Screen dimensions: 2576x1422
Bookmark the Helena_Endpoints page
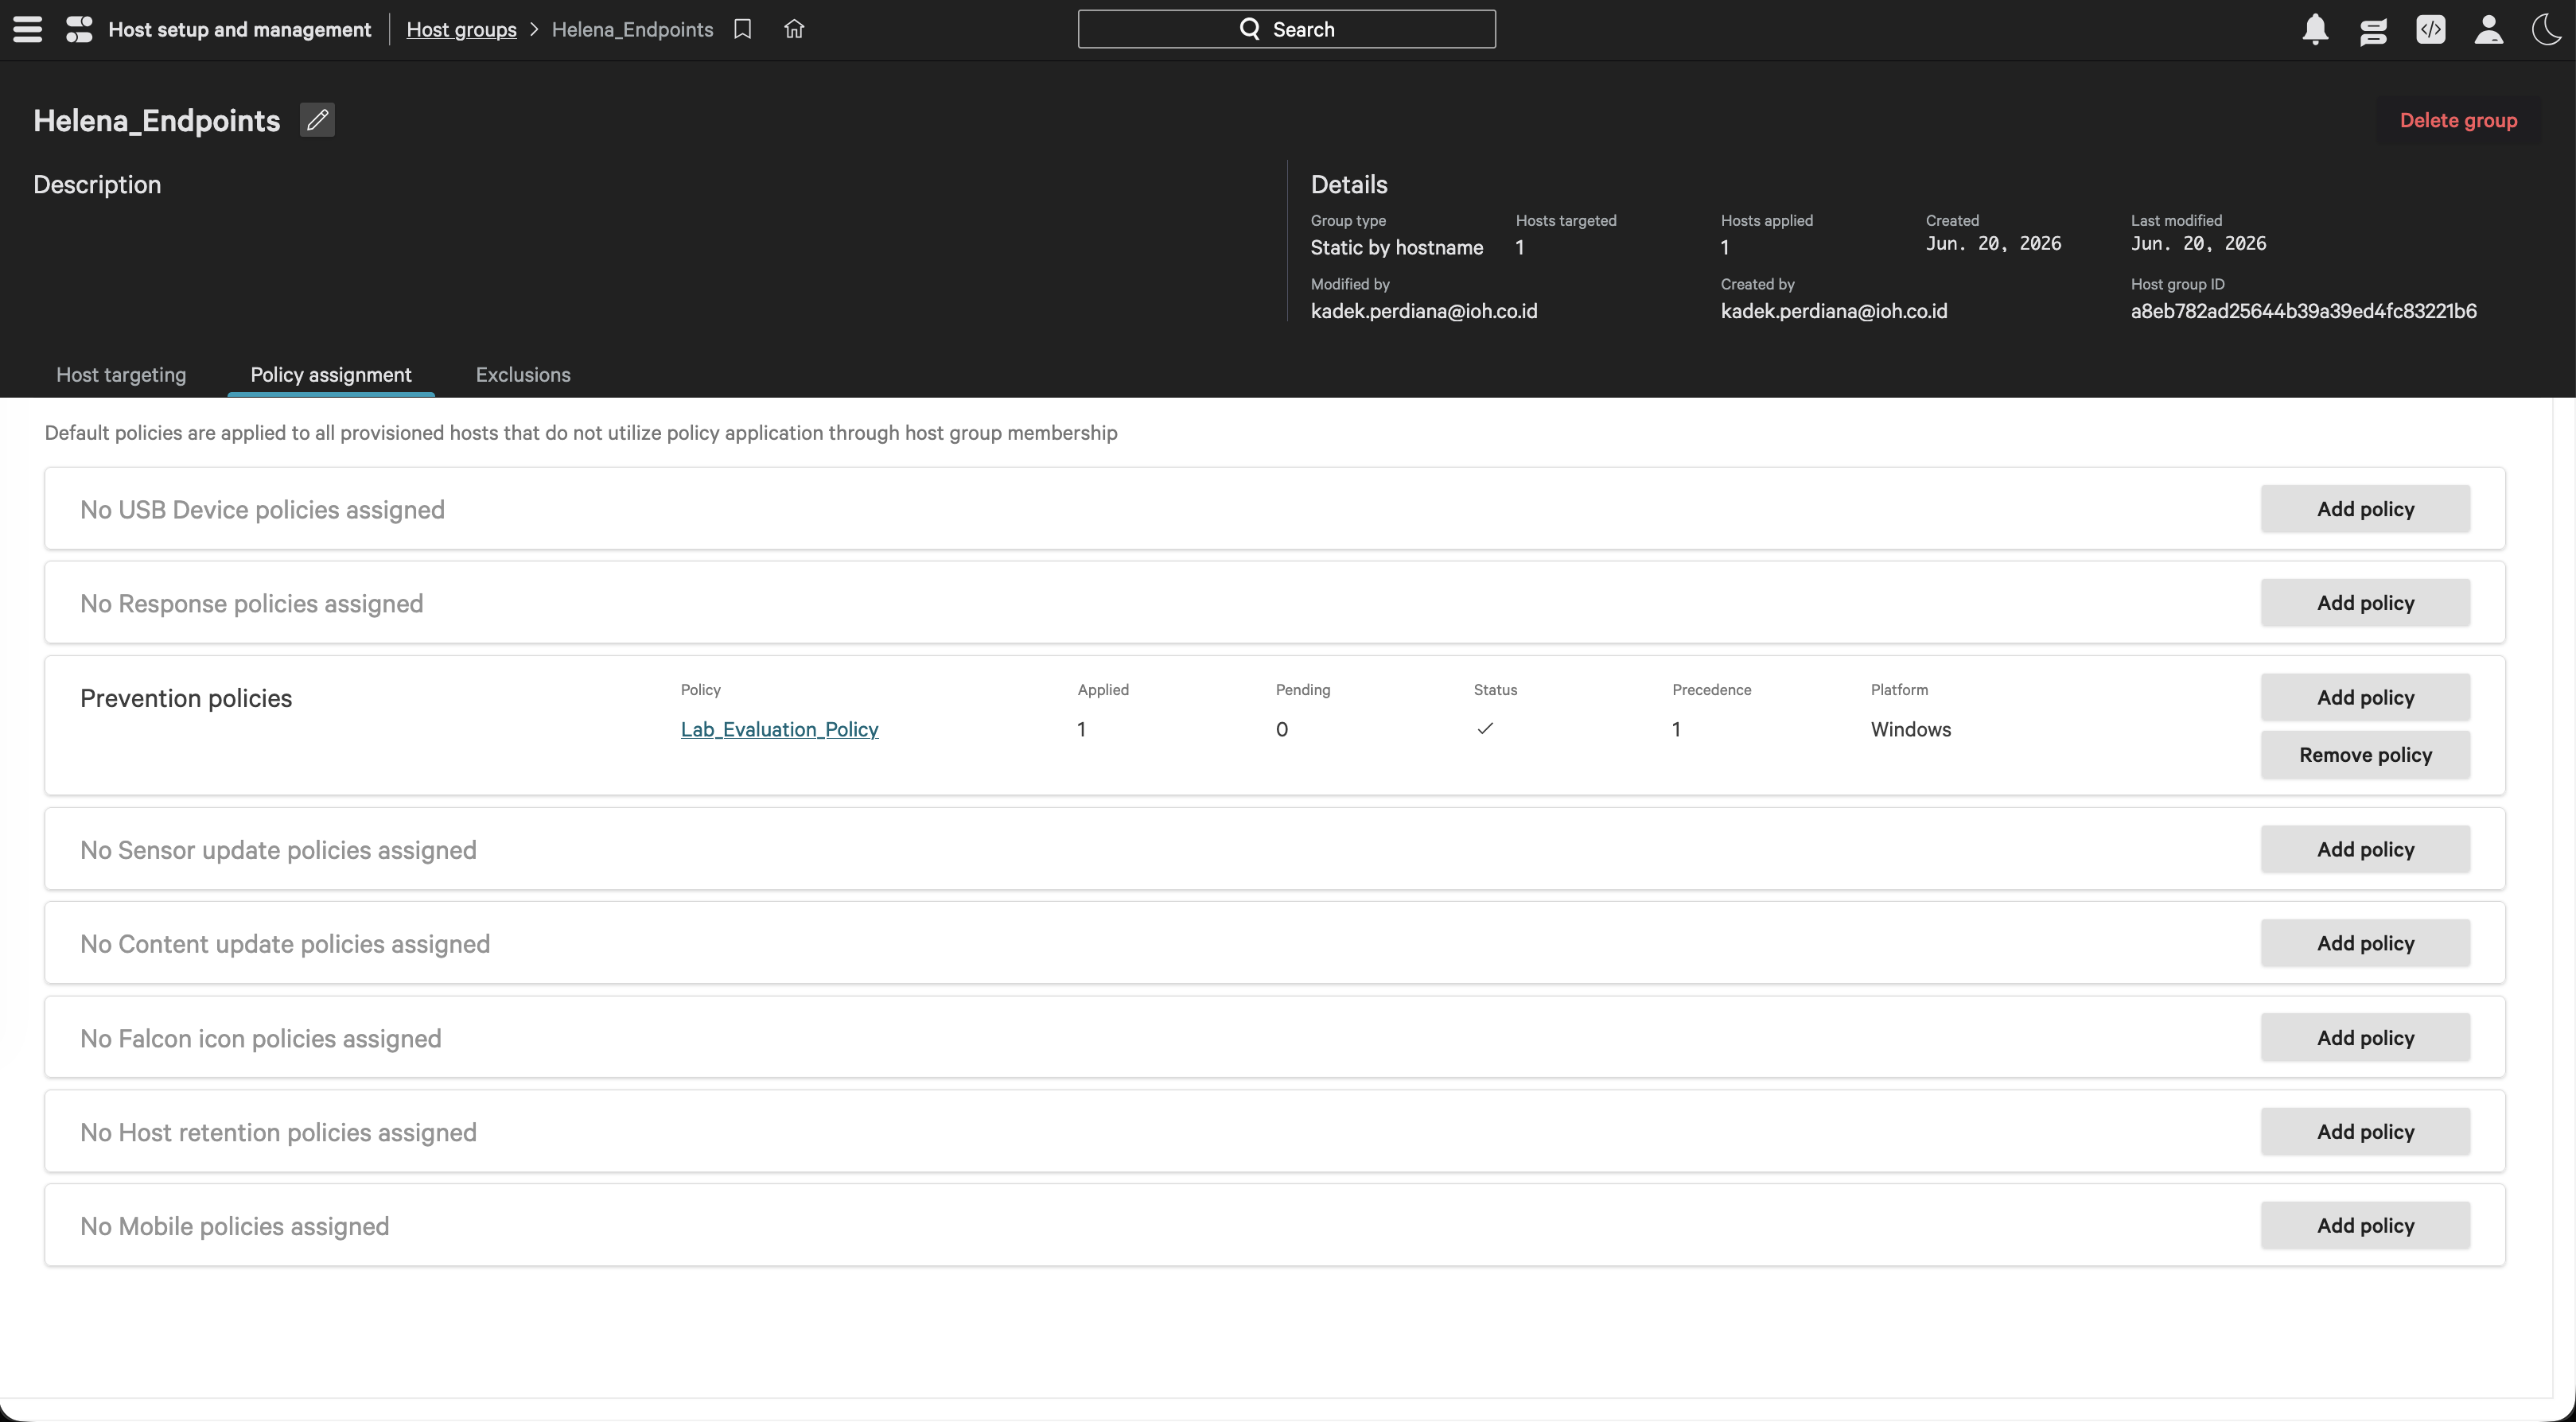(742, 29)
